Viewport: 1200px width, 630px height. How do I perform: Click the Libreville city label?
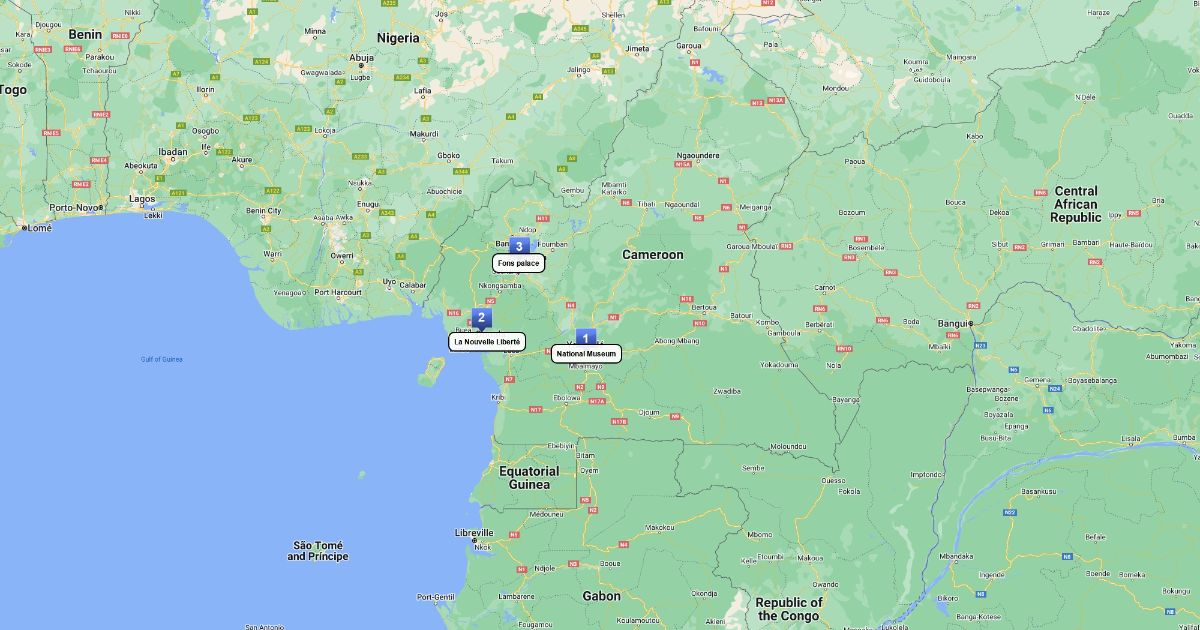474,533
